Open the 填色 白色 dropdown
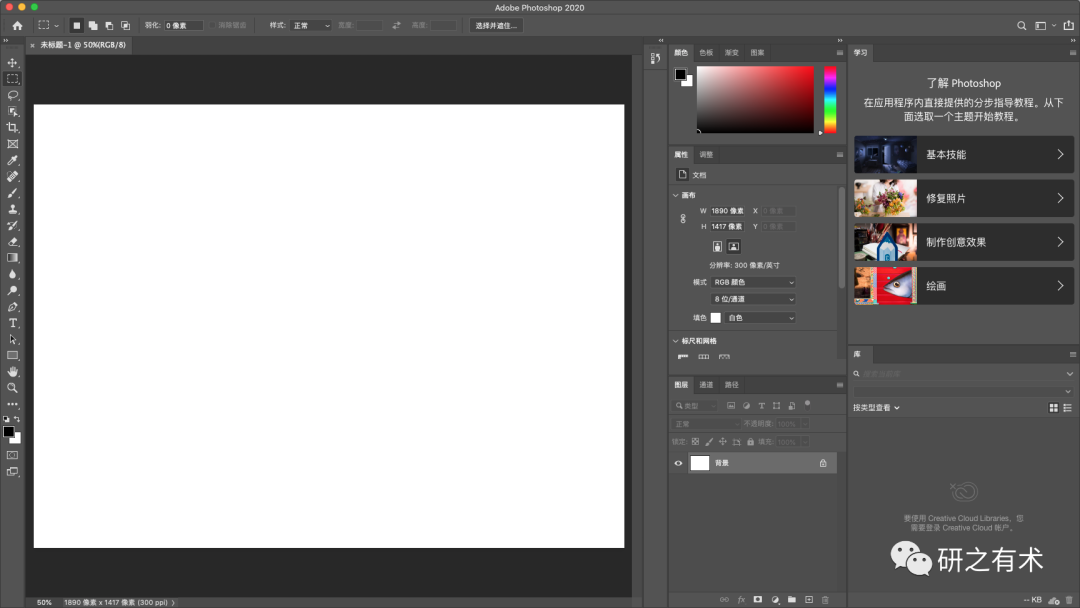The image size is (1080, 608). tap(760, 318)
